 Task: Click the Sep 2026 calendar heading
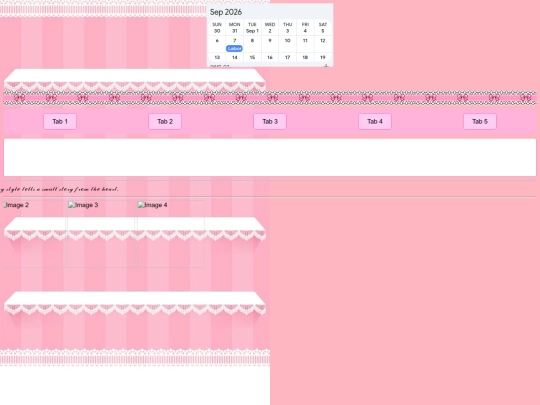[226, 12]
